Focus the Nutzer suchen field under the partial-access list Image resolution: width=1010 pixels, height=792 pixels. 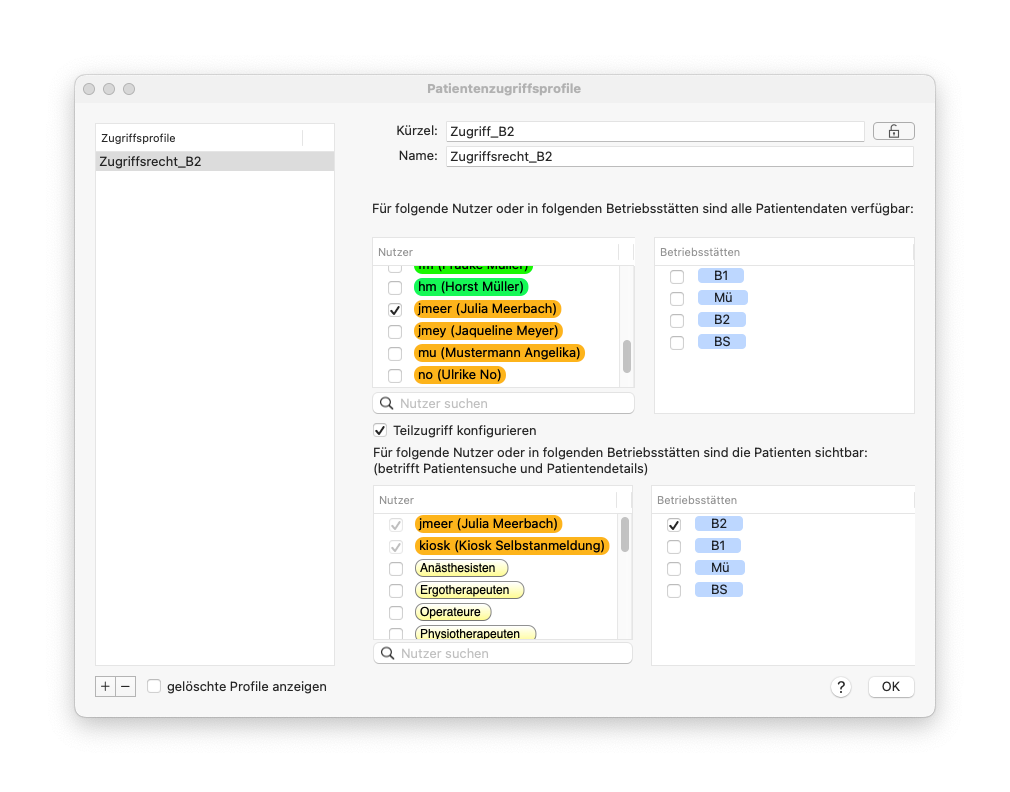pos(503,654)
